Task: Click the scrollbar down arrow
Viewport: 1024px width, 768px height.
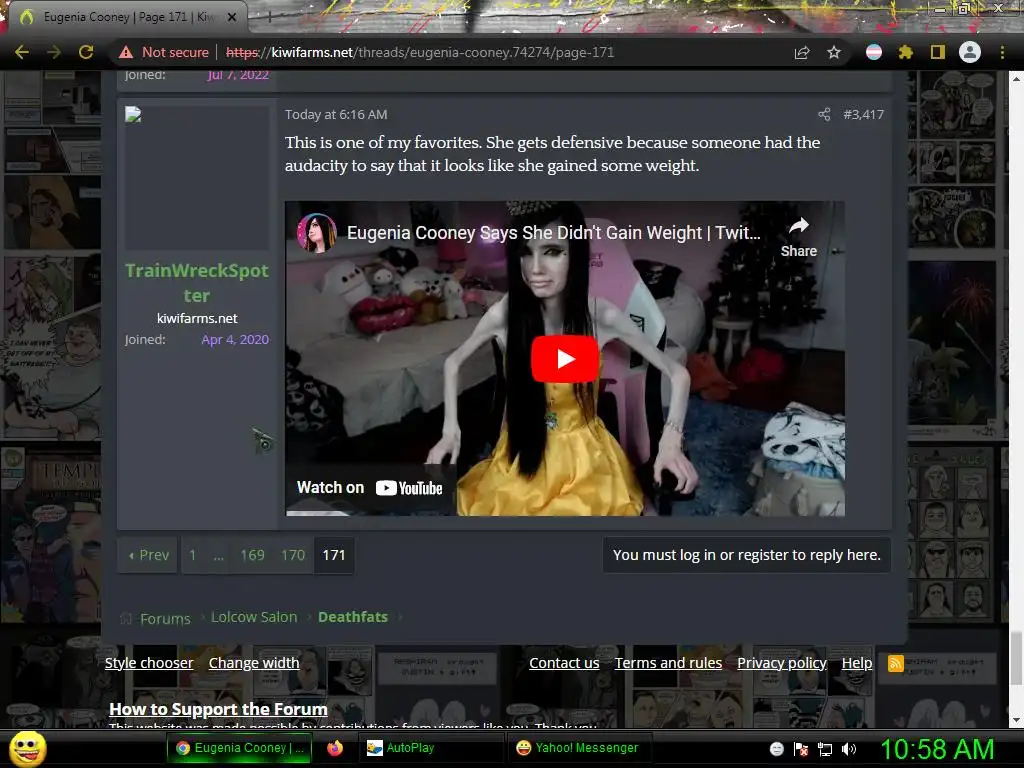Action: [x=1016, y=720]
